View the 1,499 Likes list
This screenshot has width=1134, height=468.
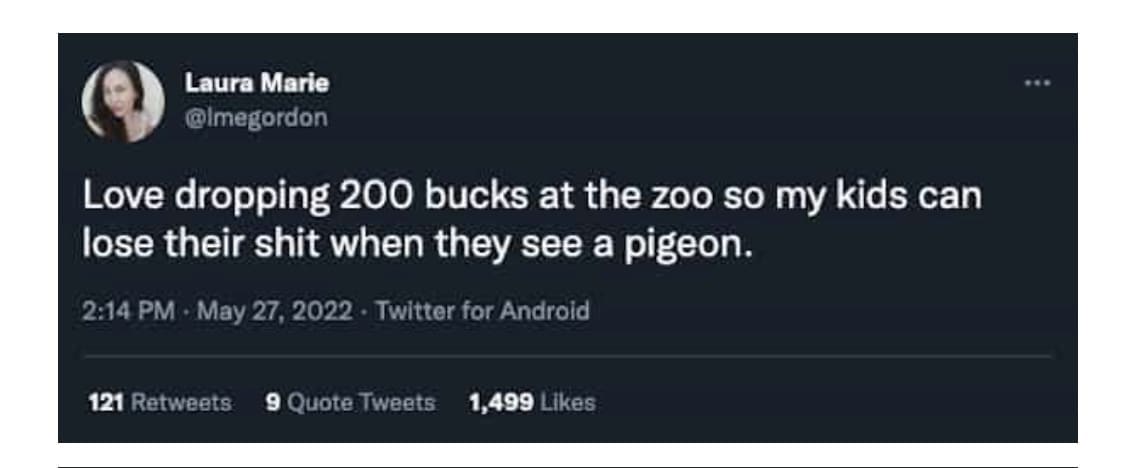point(531,403)
